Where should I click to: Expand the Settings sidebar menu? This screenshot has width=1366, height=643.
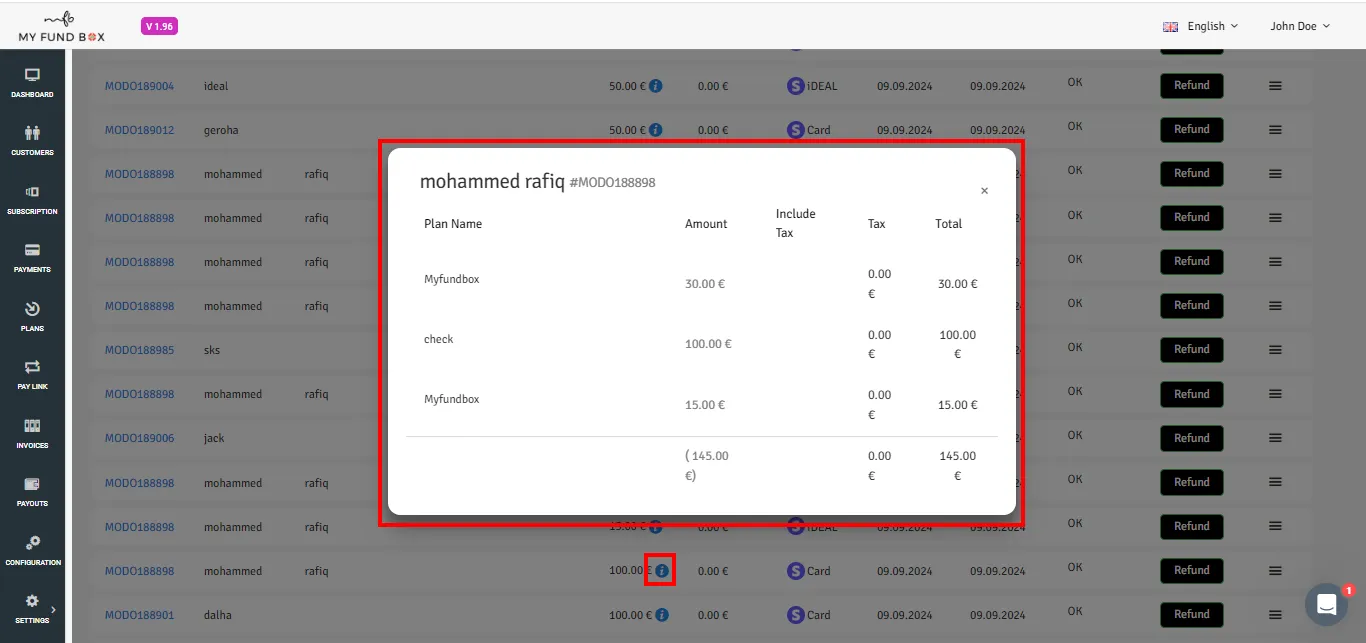[x=32, y=608]
